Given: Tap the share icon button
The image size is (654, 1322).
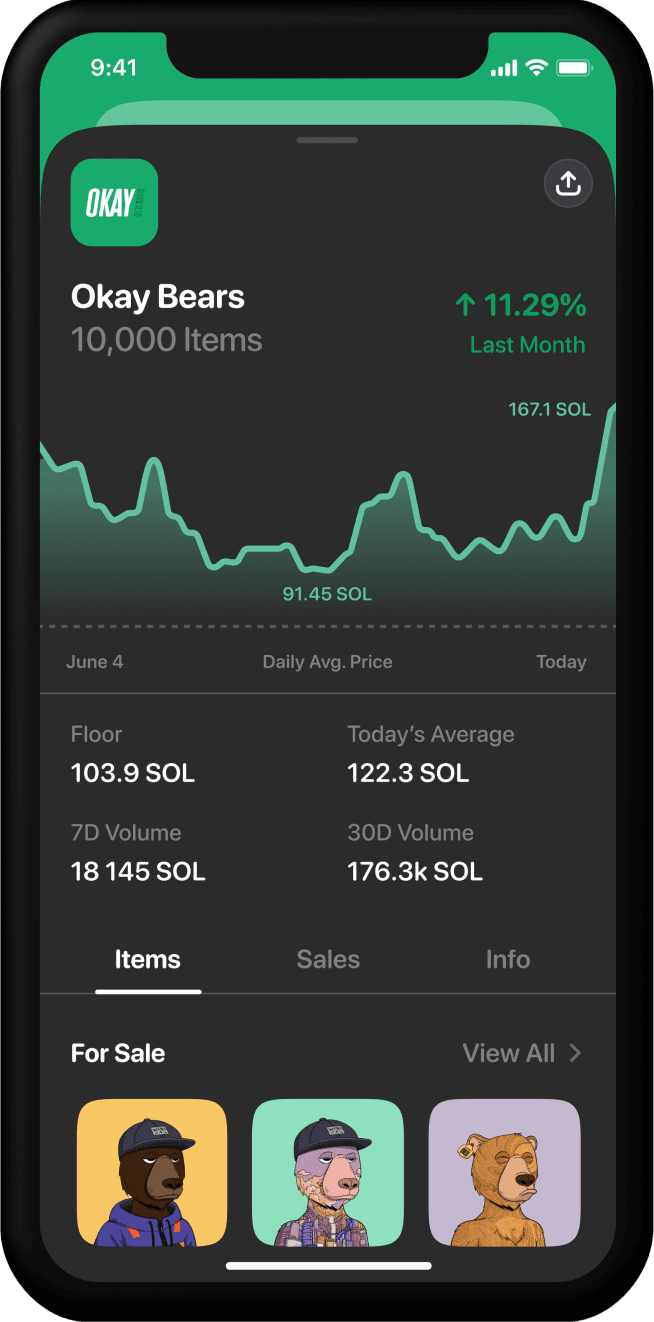Looking at the screenshot, I should point(568,183).
